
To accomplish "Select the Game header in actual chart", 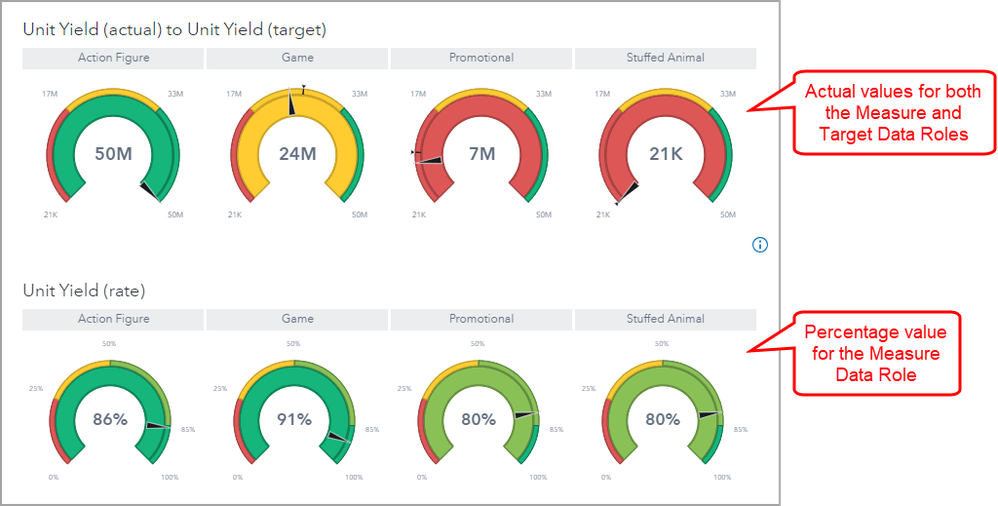I will 297,58.
